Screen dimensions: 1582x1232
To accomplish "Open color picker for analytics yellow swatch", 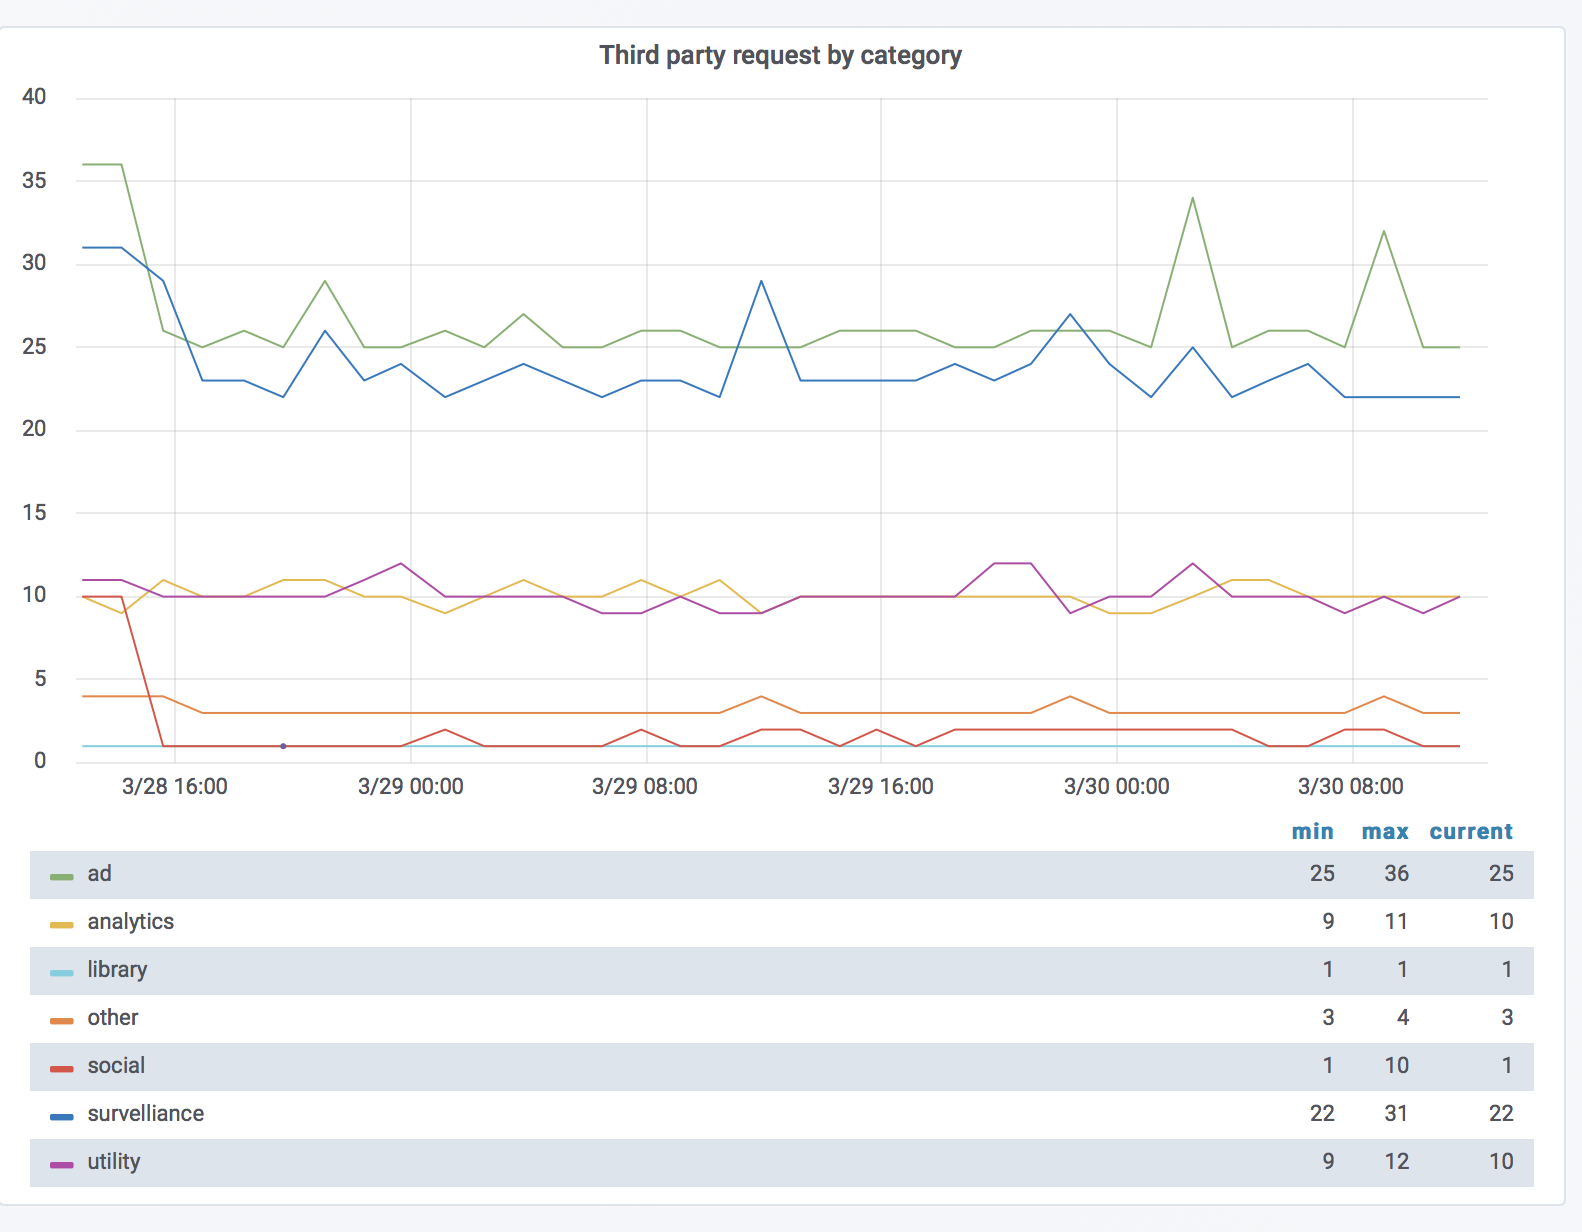I will [62, 925].
